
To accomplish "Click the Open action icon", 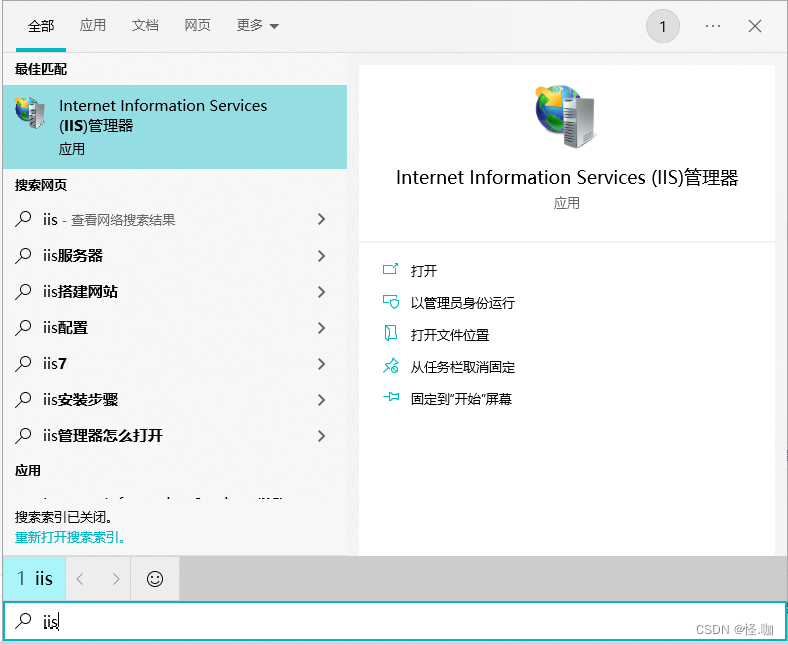I will click(x=390, y=269).
